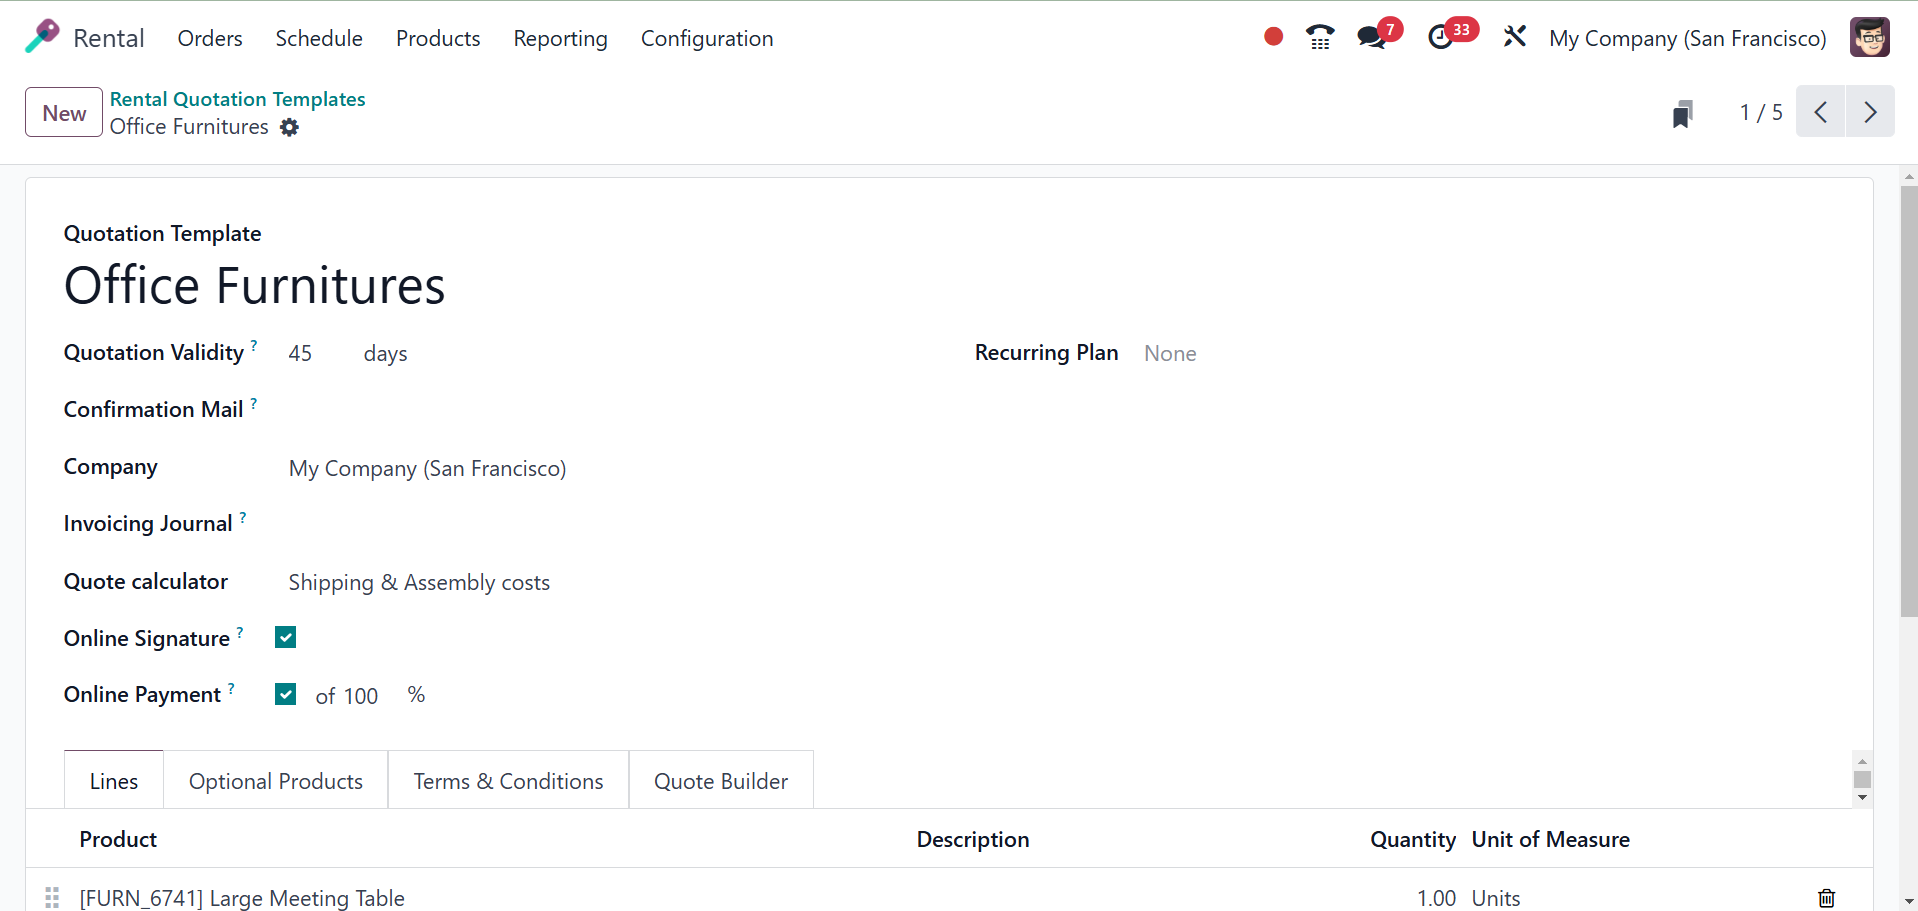
Task: Toggle the Online Signature checkbox
Action: [x=286, y=638]
